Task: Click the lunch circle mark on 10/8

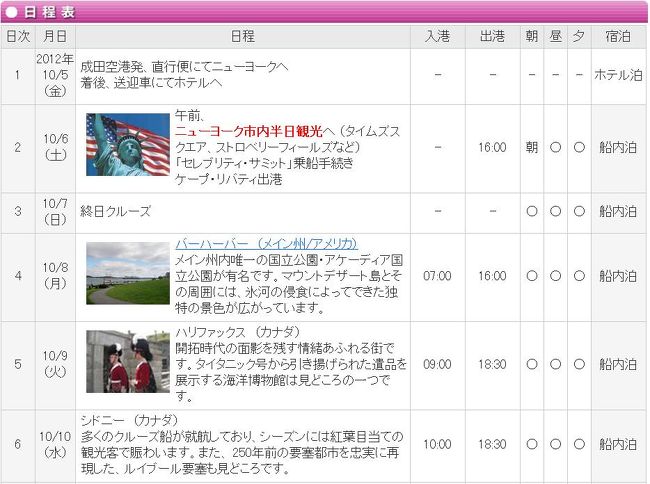Action: [x=555, y=276]
